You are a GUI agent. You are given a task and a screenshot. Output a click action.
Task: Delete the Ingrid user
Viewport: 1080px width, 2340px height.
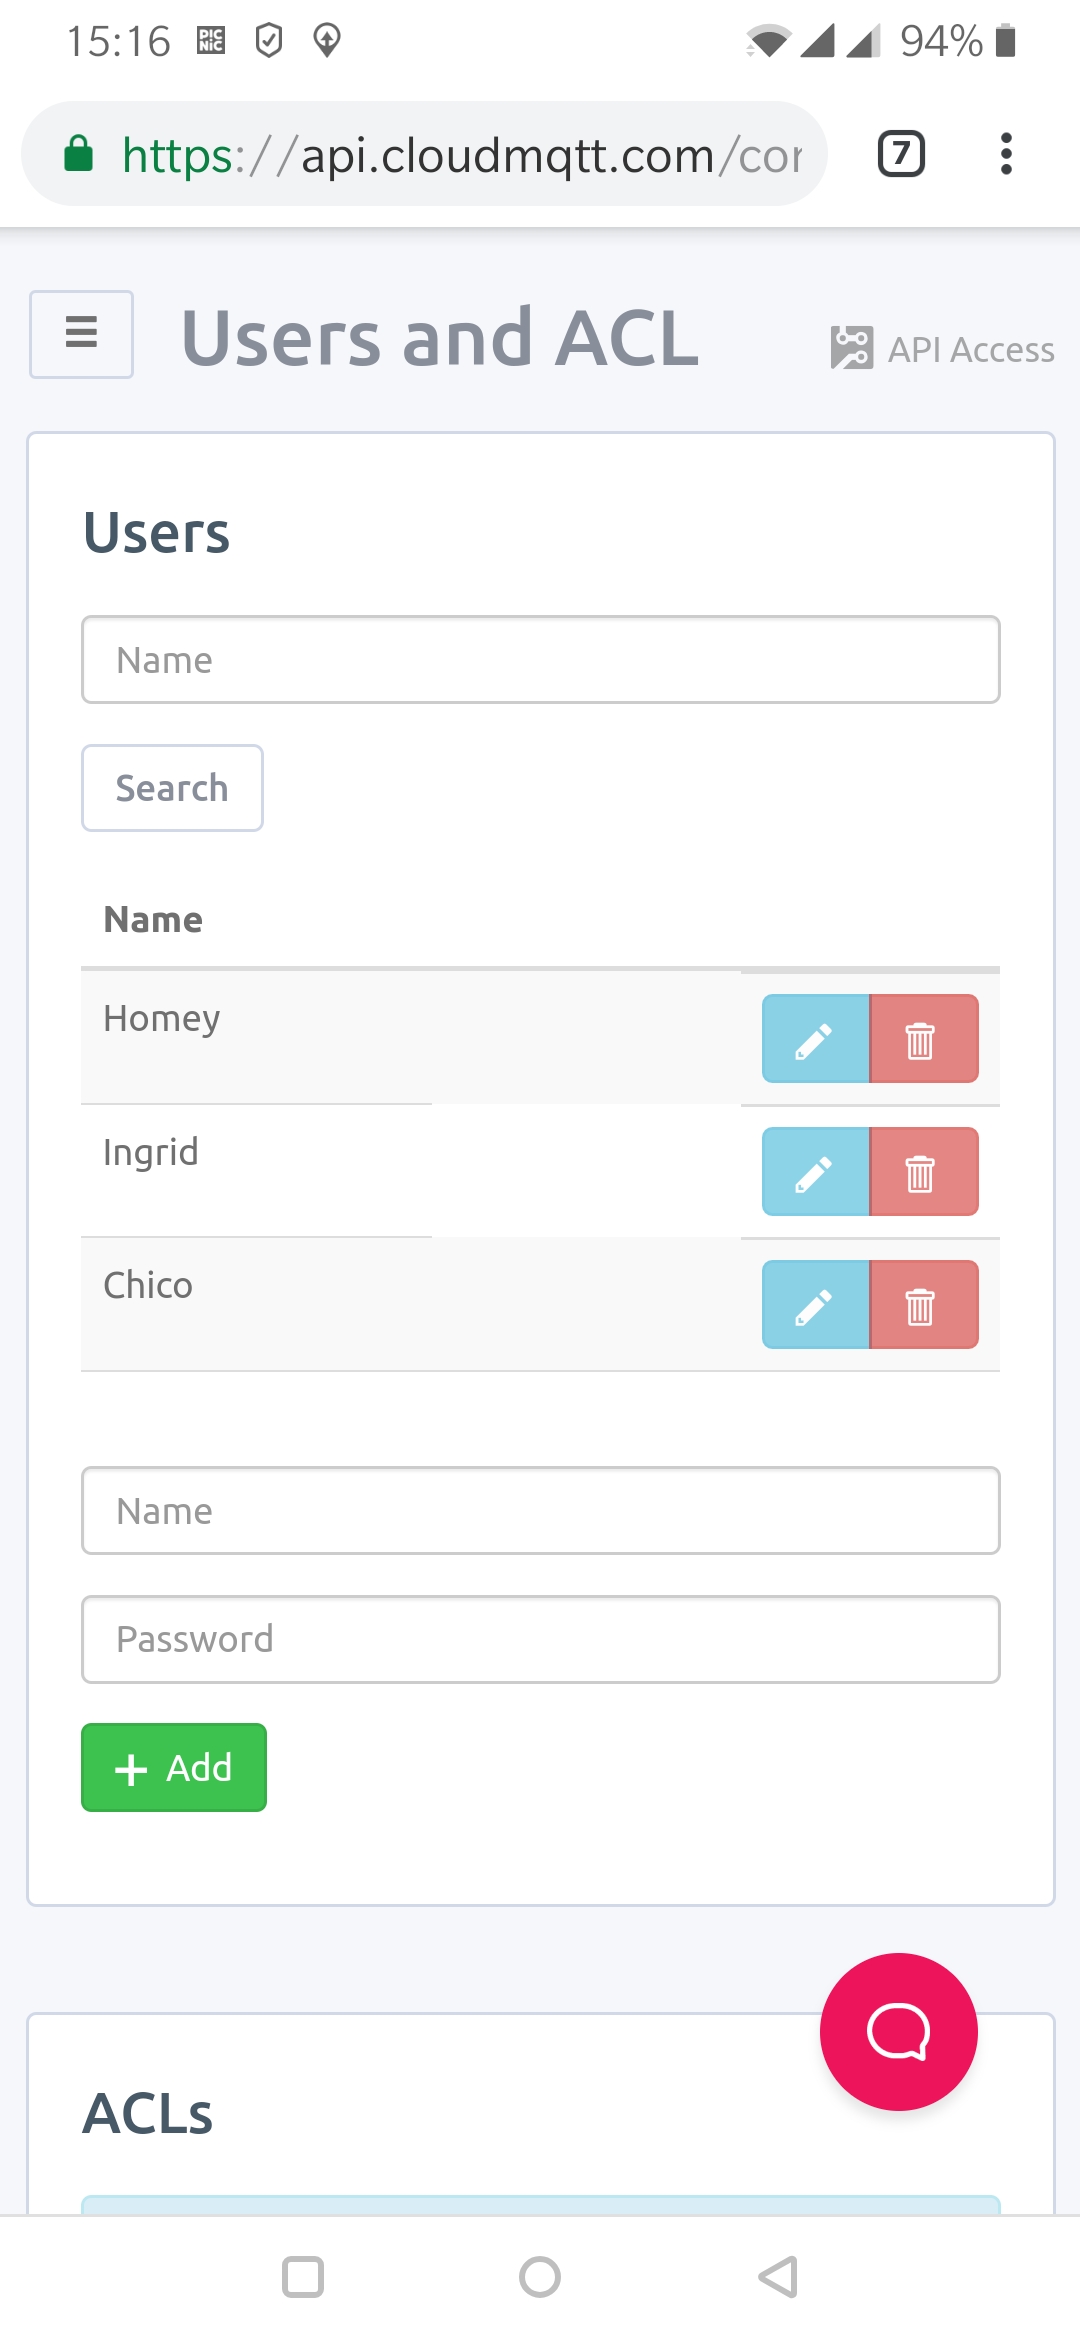pyautogui.click(x=923, y=1172)
